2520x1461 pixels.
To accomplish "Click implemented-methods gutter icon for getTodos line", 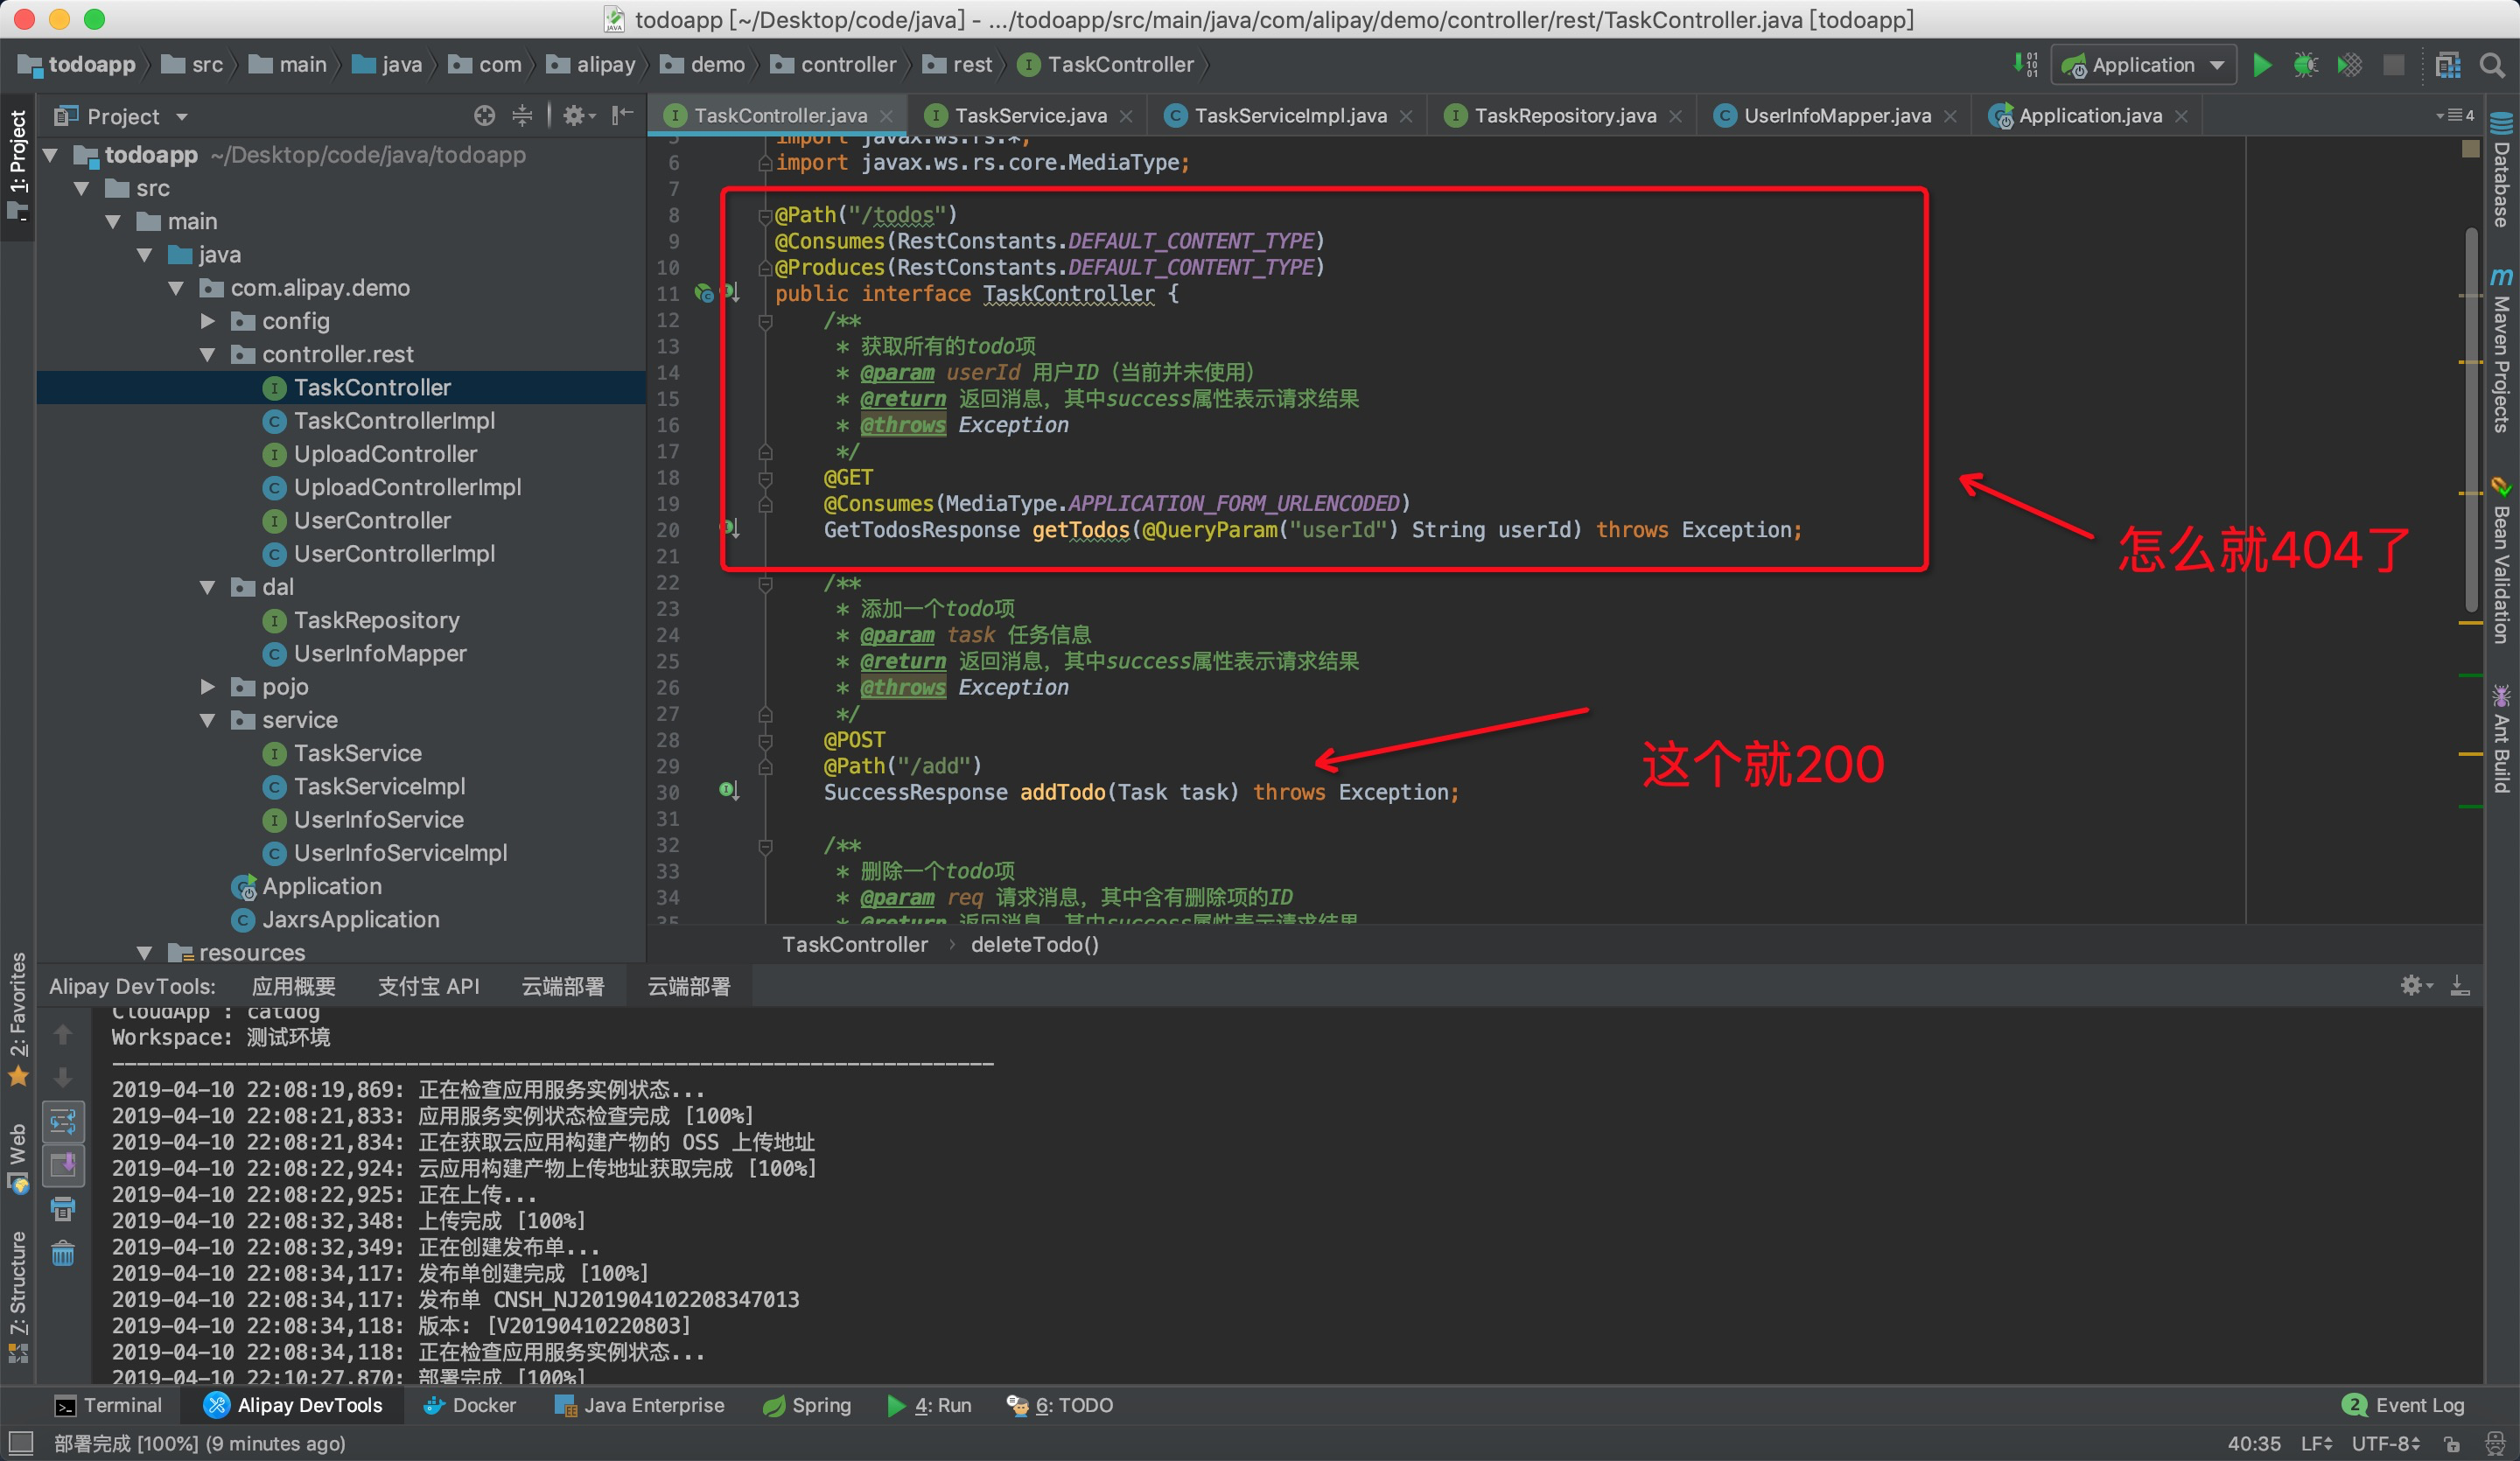I will click(730, 528).
